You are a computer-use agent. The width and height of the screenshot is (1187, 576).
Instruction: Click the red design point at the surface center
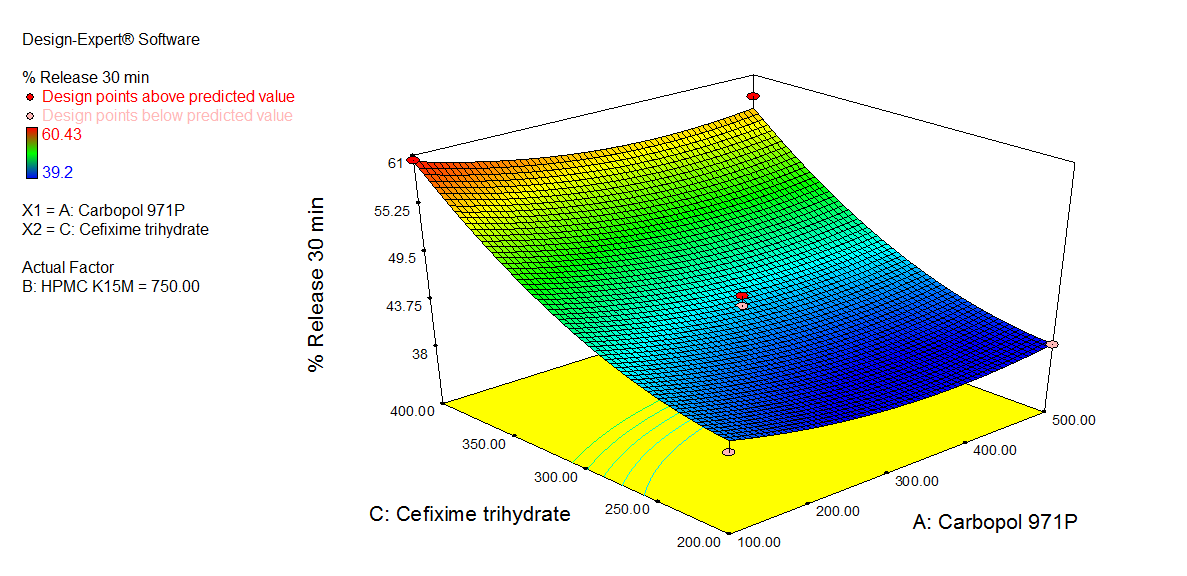click(x=742, y=296)
